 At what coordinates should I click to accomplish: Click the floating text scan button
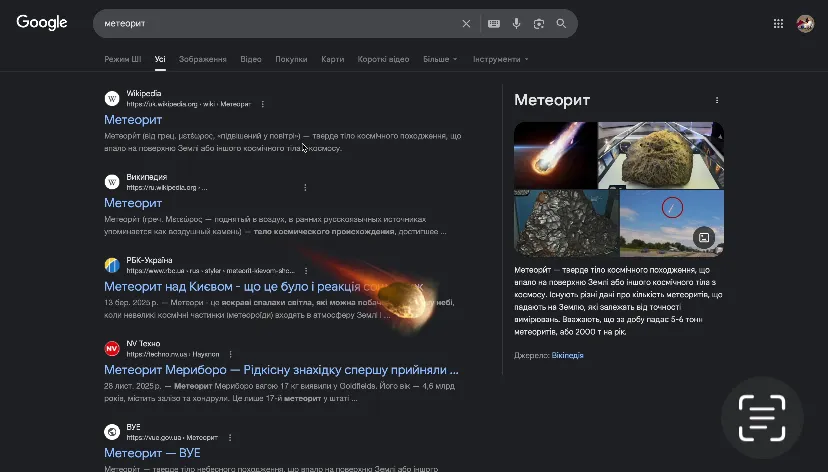(762, 418)
